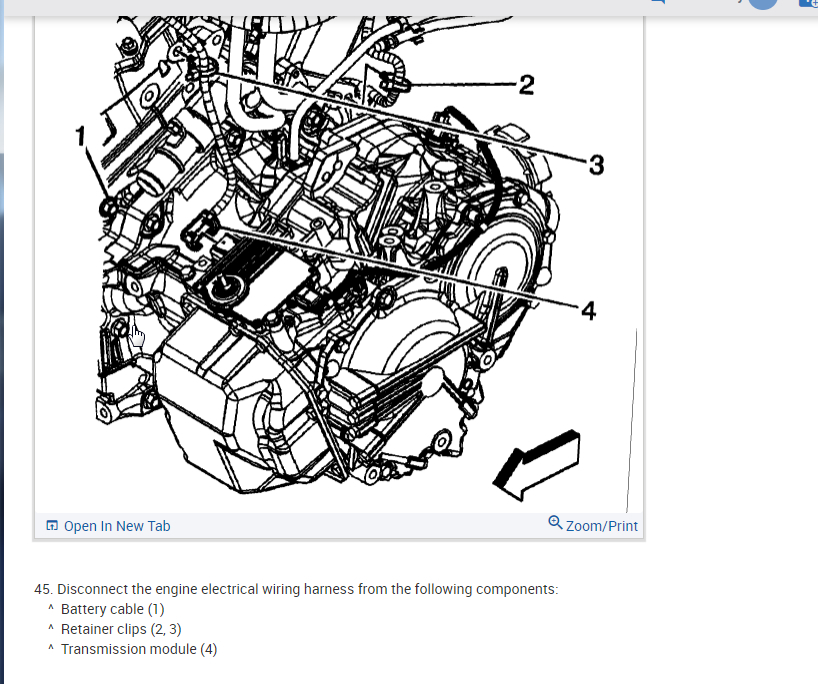Click the Open In New Tab window icon

pyautogui.click(x=52, y=525)
